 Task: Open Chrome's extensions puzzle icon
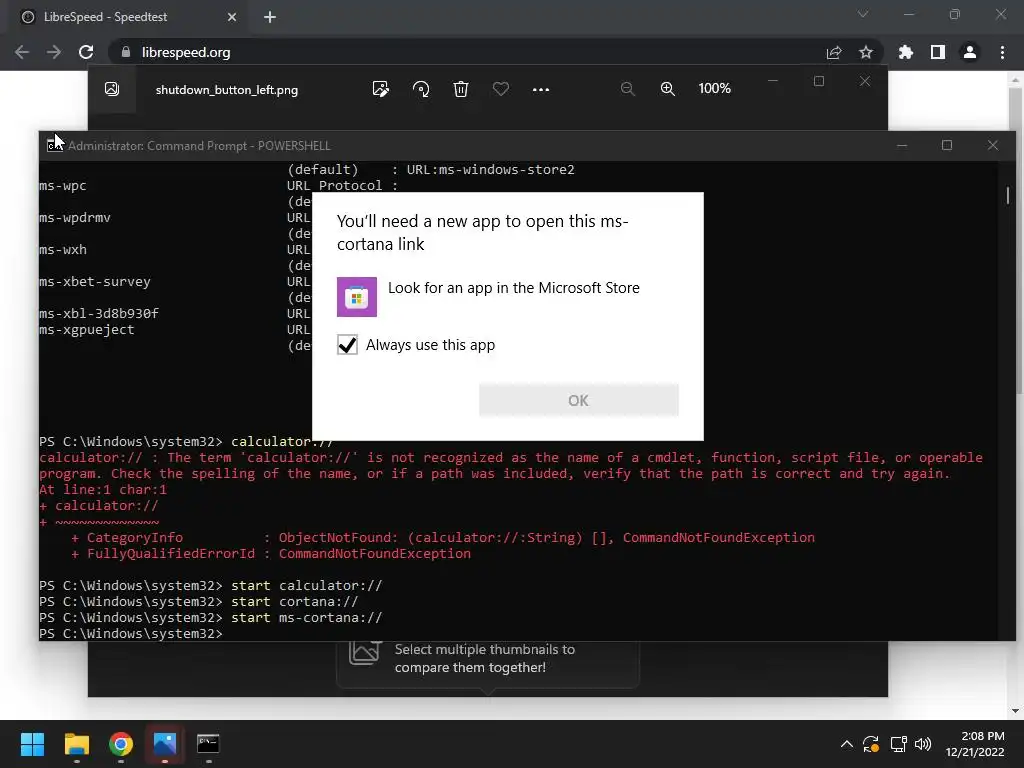click(x=906, y=52)
